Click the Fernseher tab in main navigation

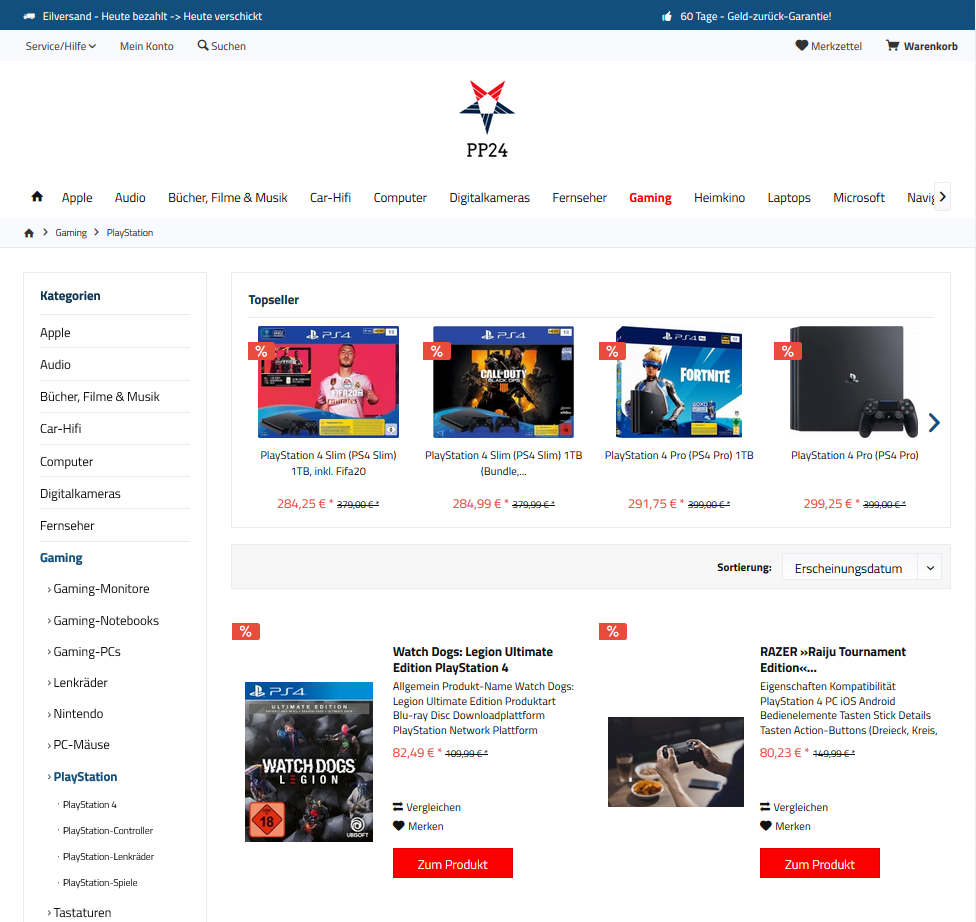pyautogui.click(x=580, y=197)
